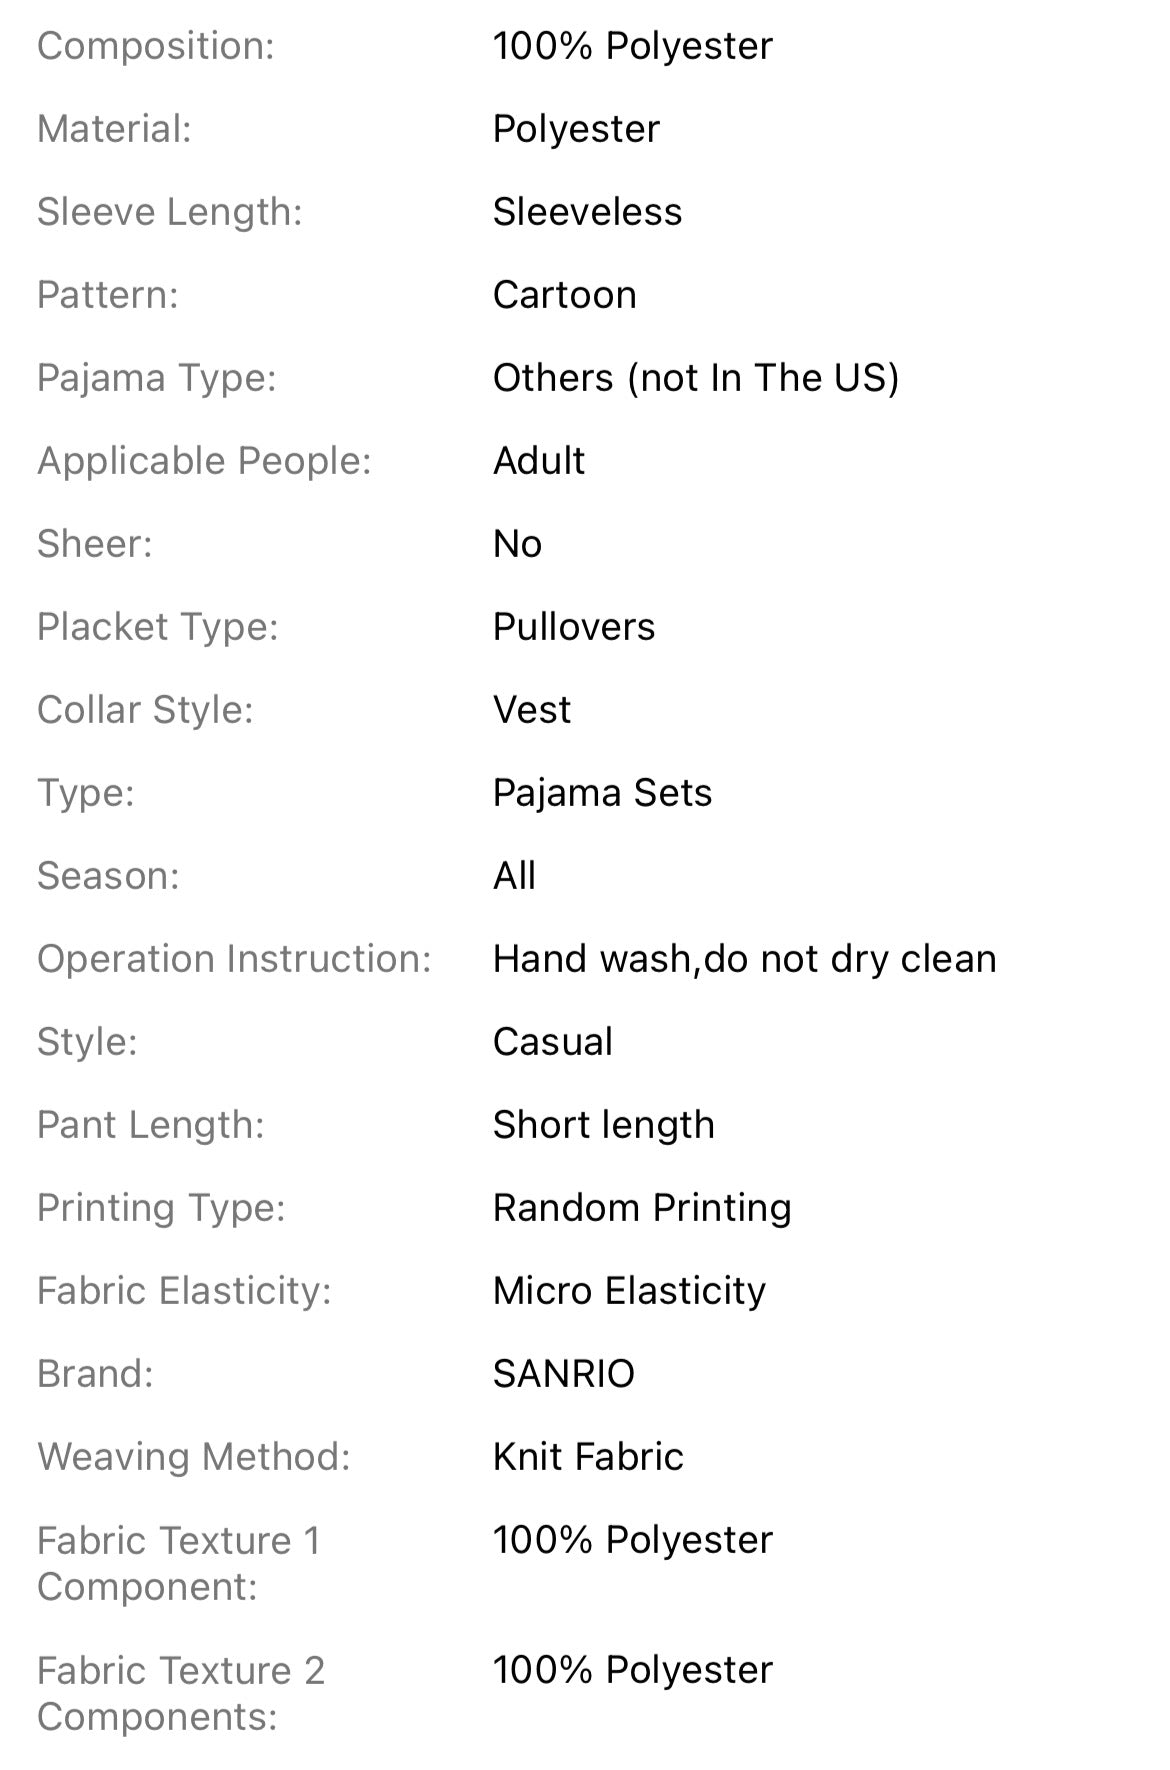
Task: Select the "Sleeveless" sleeve length value
Action: [587, 212]
